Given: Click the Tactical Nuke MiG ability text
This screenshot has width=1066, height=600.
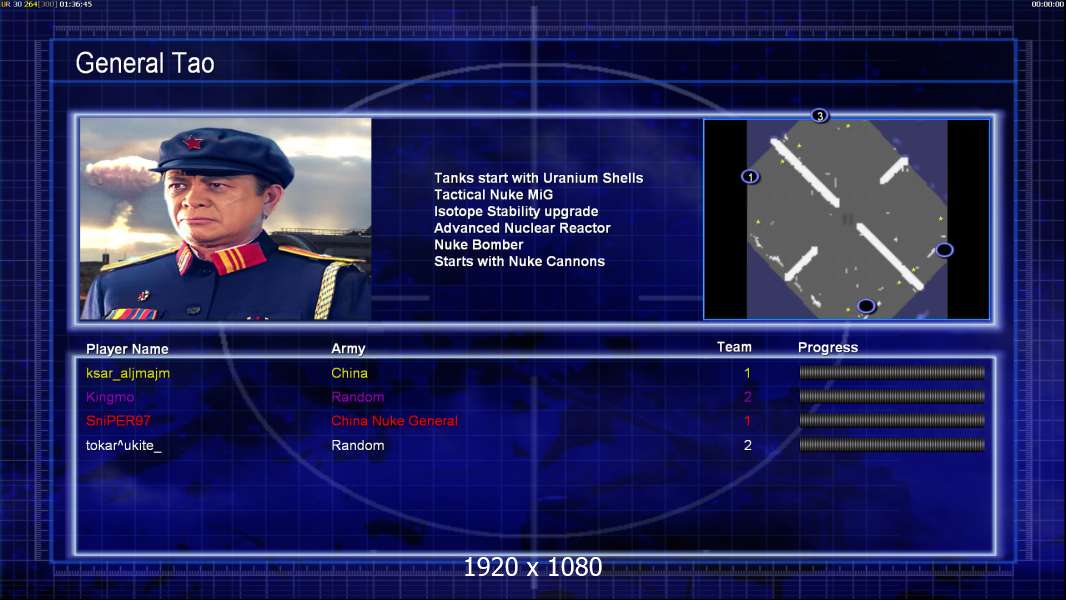Looking at the screenshot, I should tap(494, 194).
